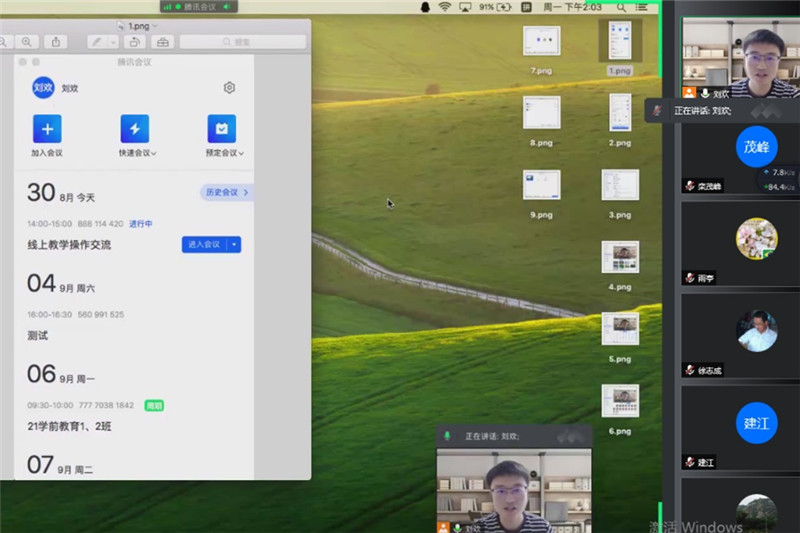The width and height of the screenshot is (800, 533).
Task: Expand the 快速会议 dropdown chevron
Action: pos(153,154)
